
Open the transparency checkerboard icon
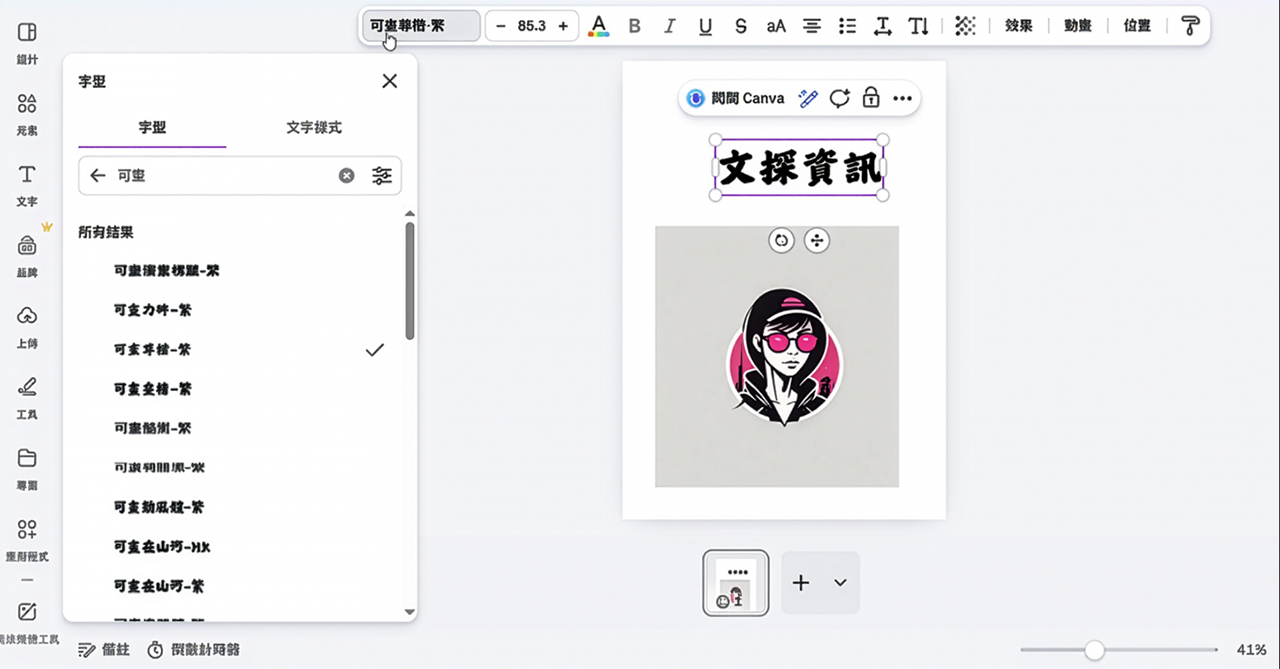[x=964, y=26]
